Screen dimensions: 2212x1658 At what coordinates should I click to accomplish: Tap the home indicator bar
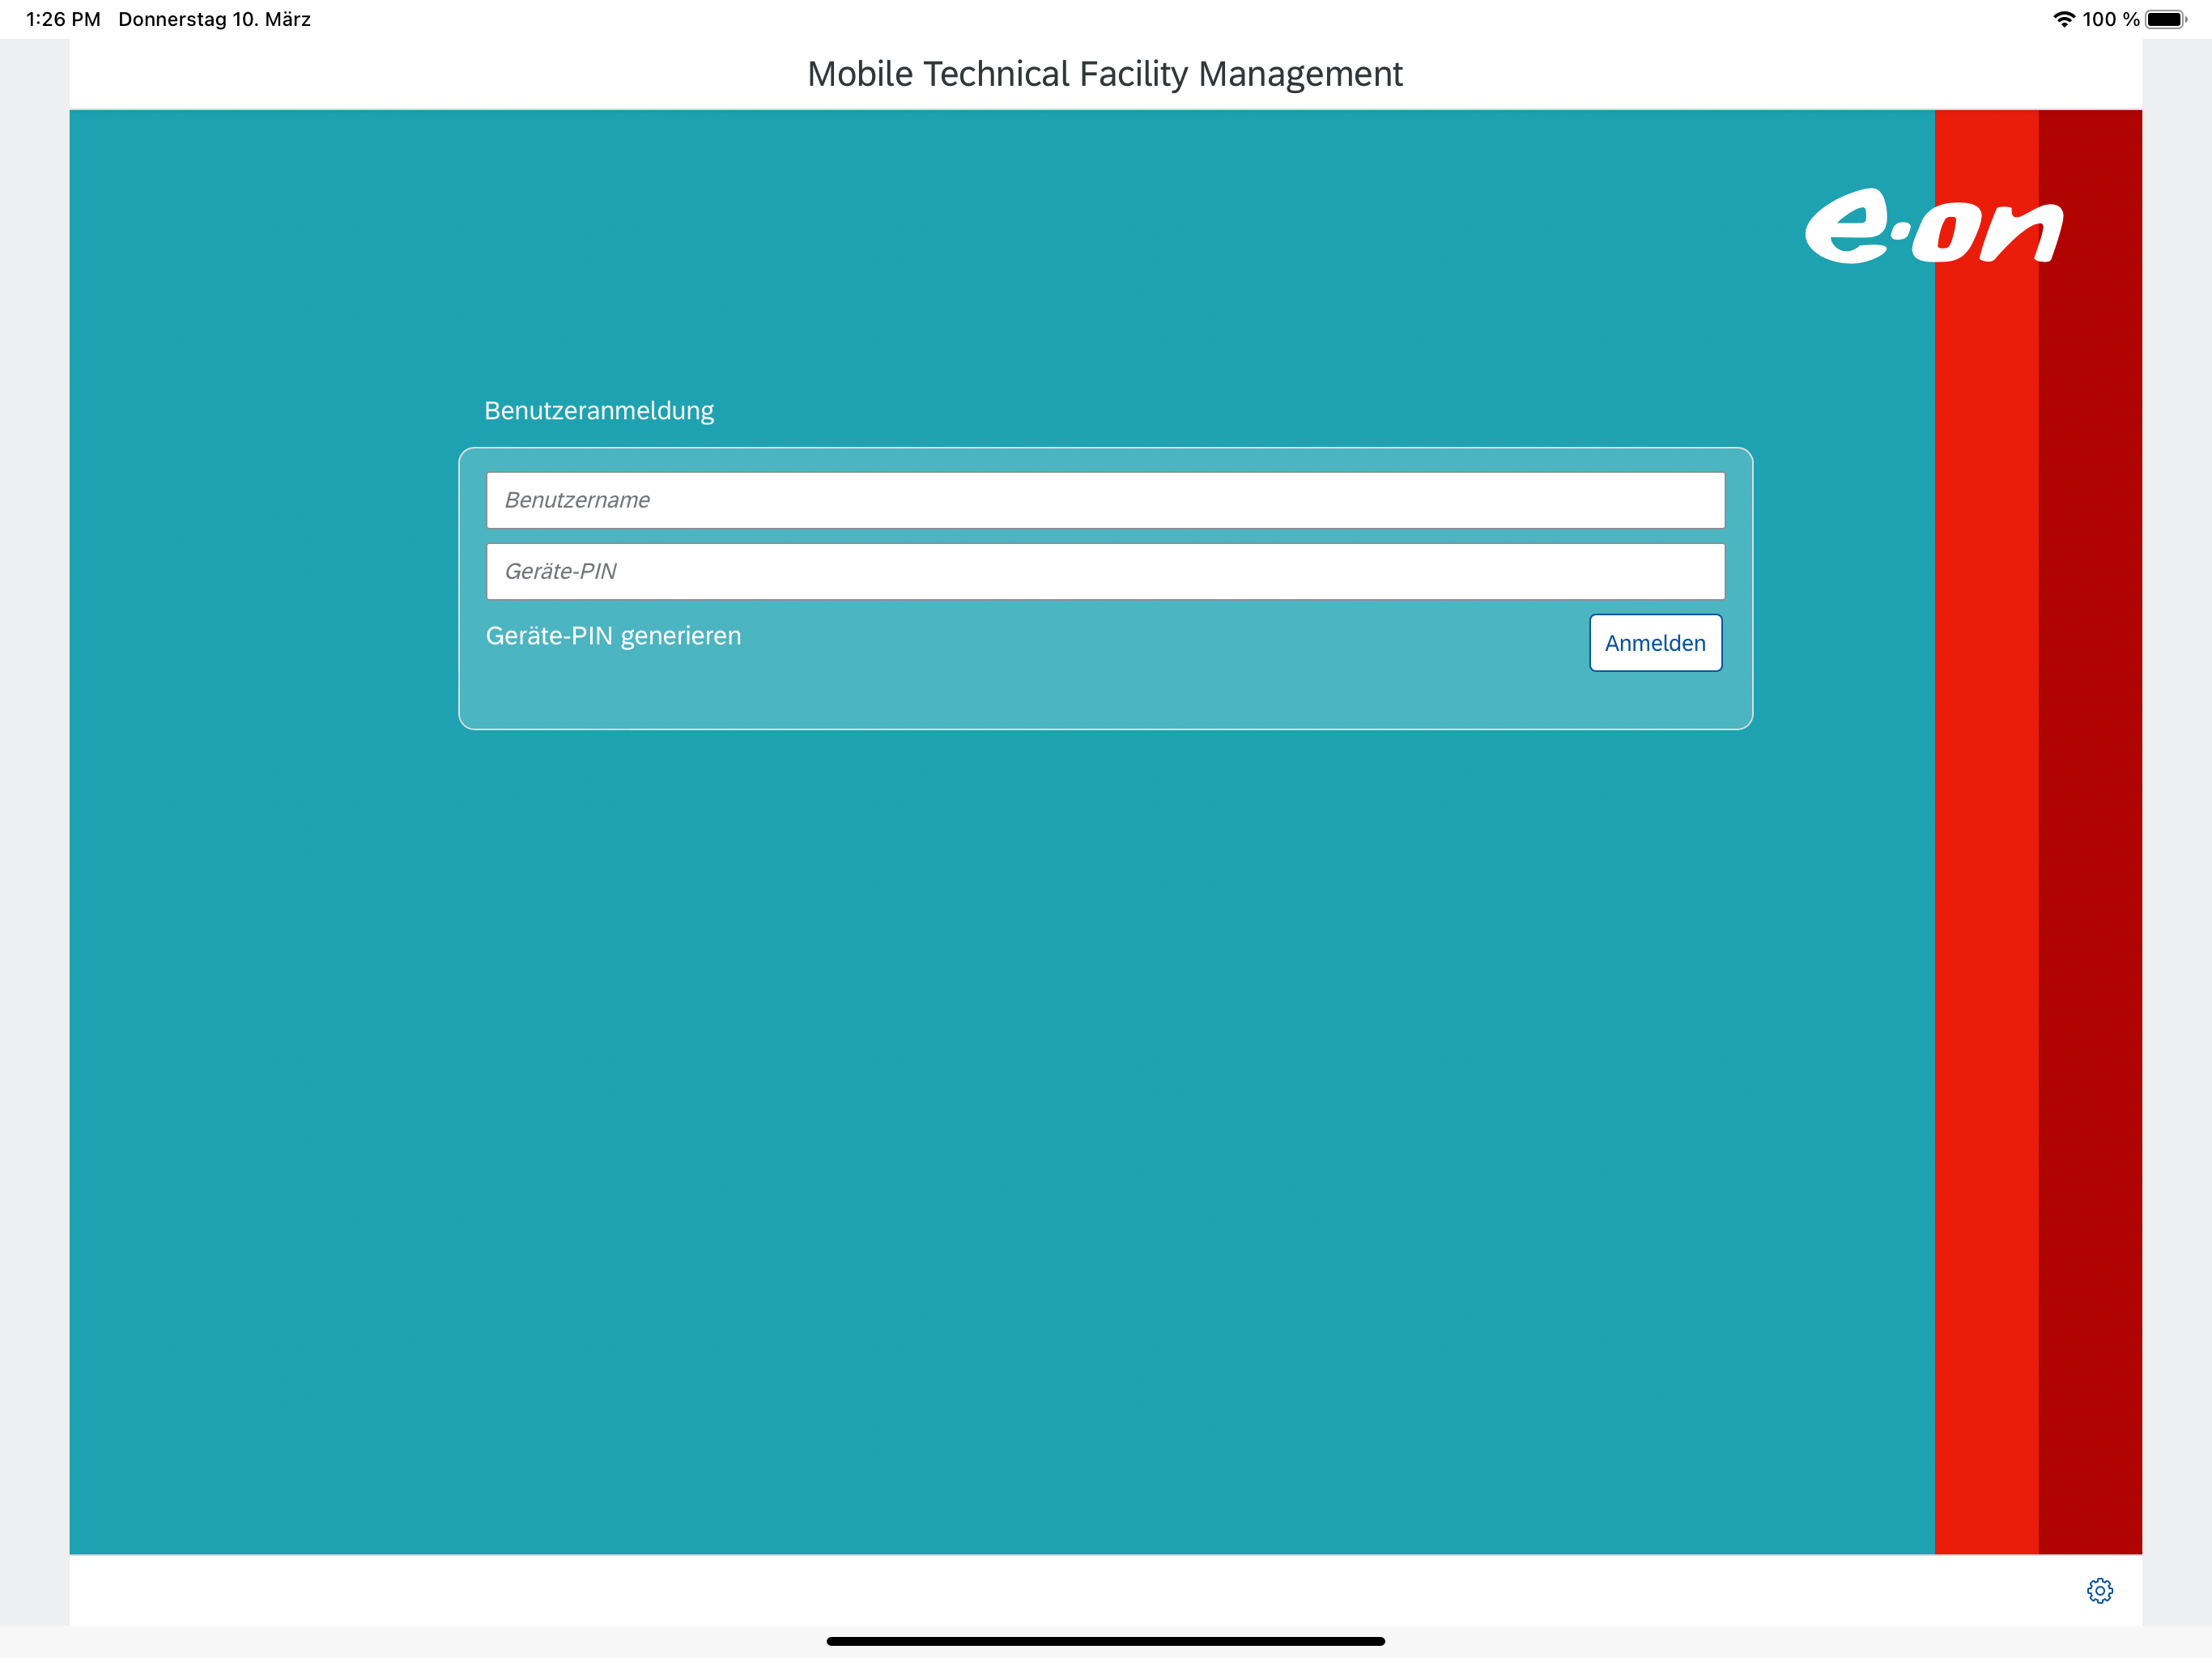[x=1105, y=1641]
